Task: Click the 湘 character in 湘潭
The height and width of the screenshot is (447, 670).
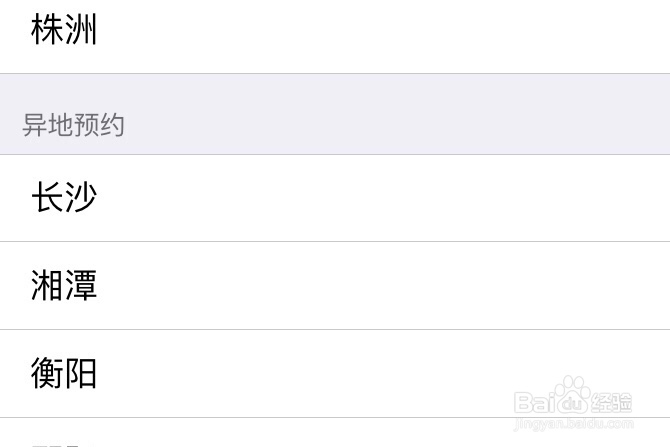Action: tap(47, 286)
